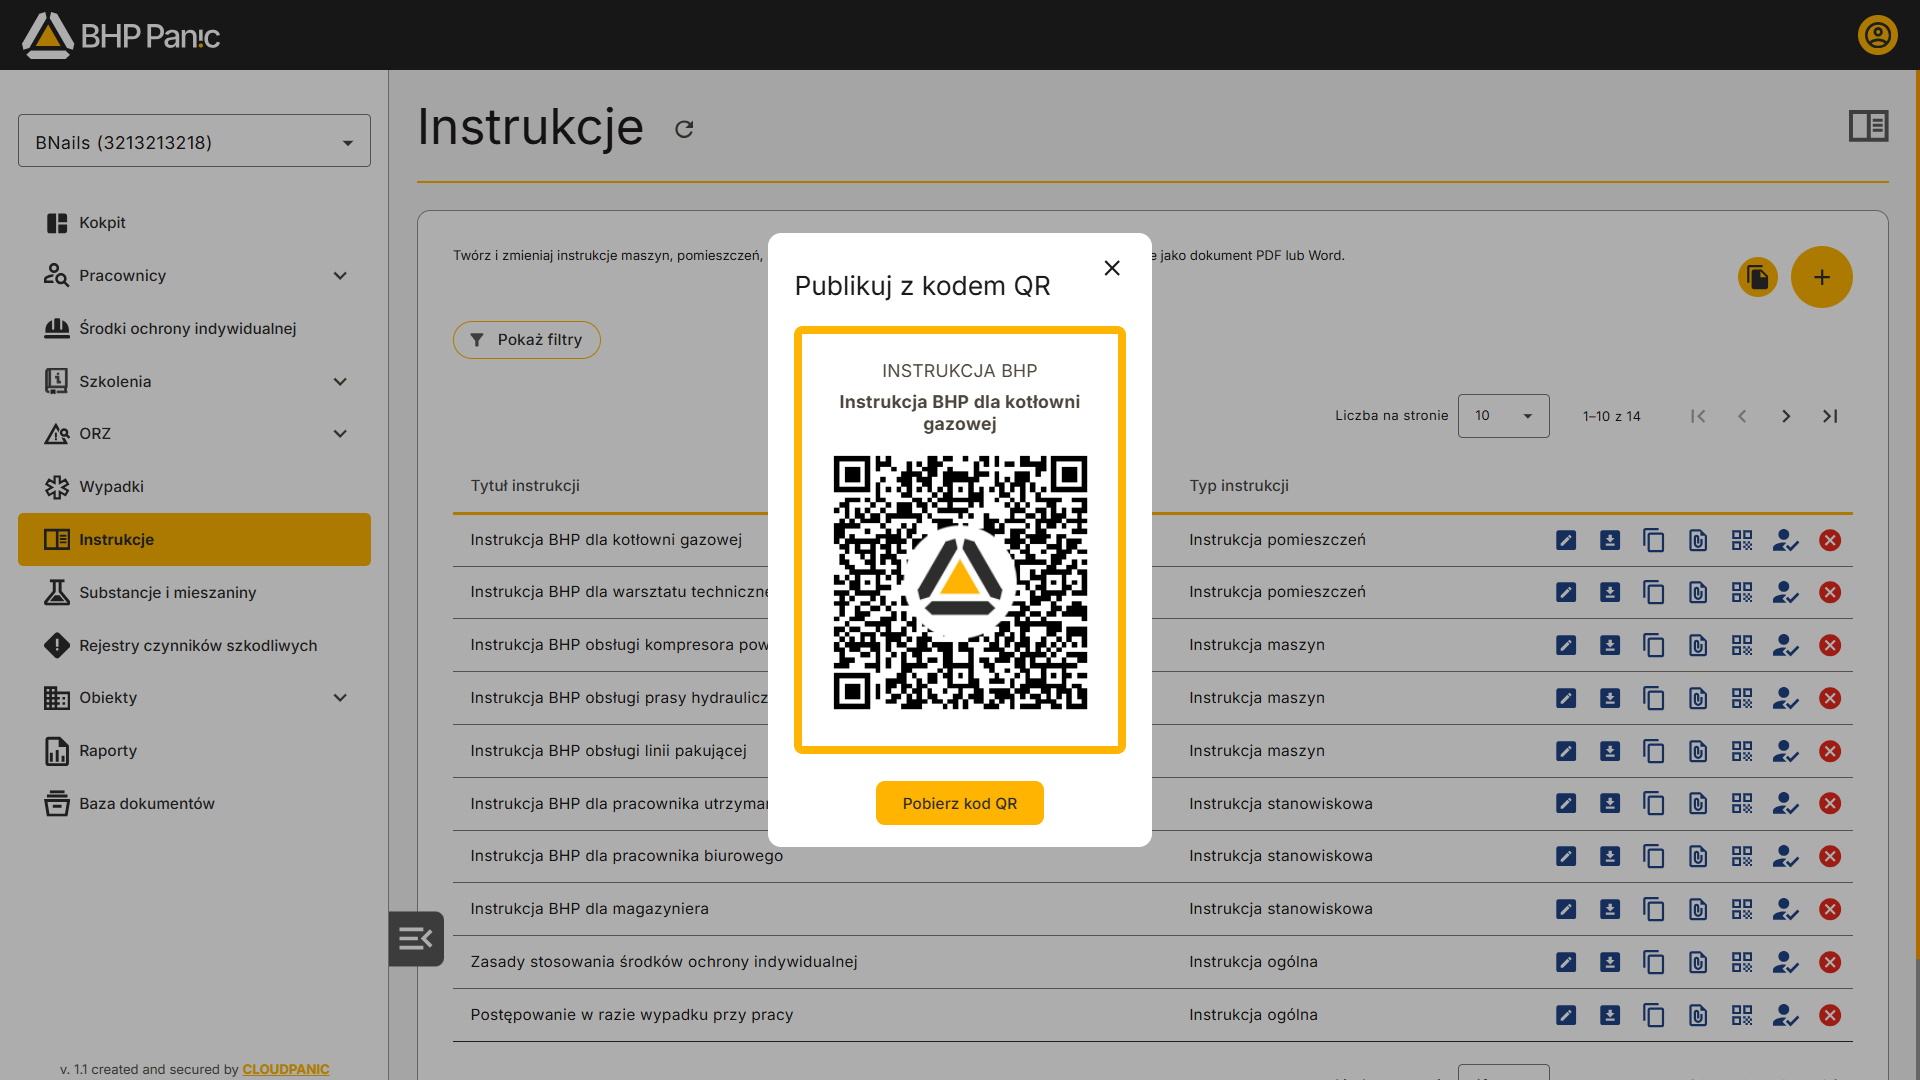
Task: Go to last page of results
Action: [x=1830, y=416]
